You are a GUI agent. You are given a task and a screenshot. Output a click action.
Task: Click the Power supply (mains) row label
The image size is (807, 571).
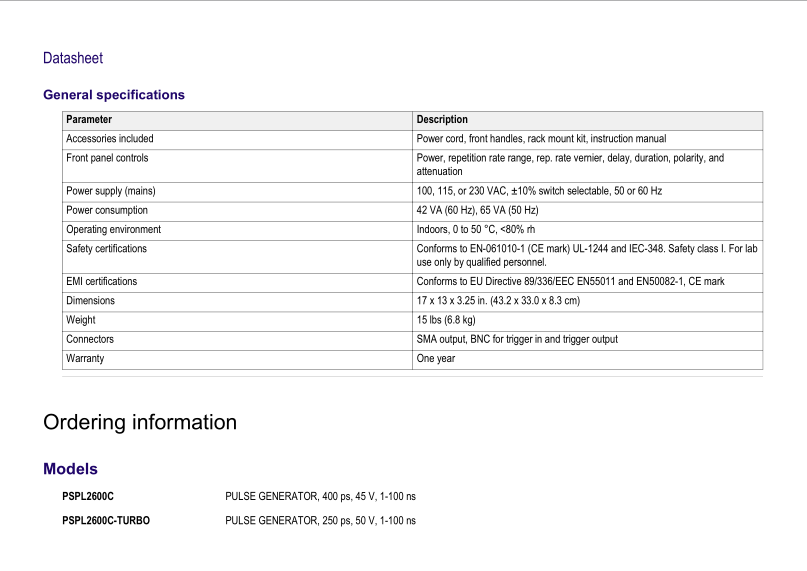tap(111, 191)
